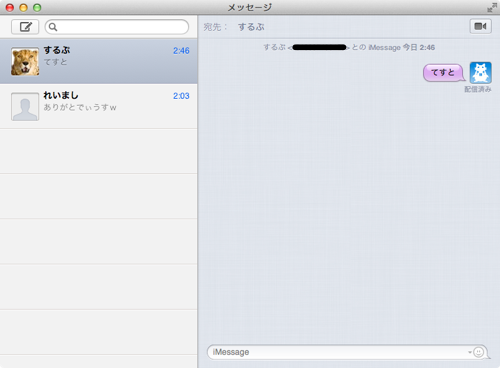Click the search magnifier icon
This screenshot has height=368, width=500.
53,27
